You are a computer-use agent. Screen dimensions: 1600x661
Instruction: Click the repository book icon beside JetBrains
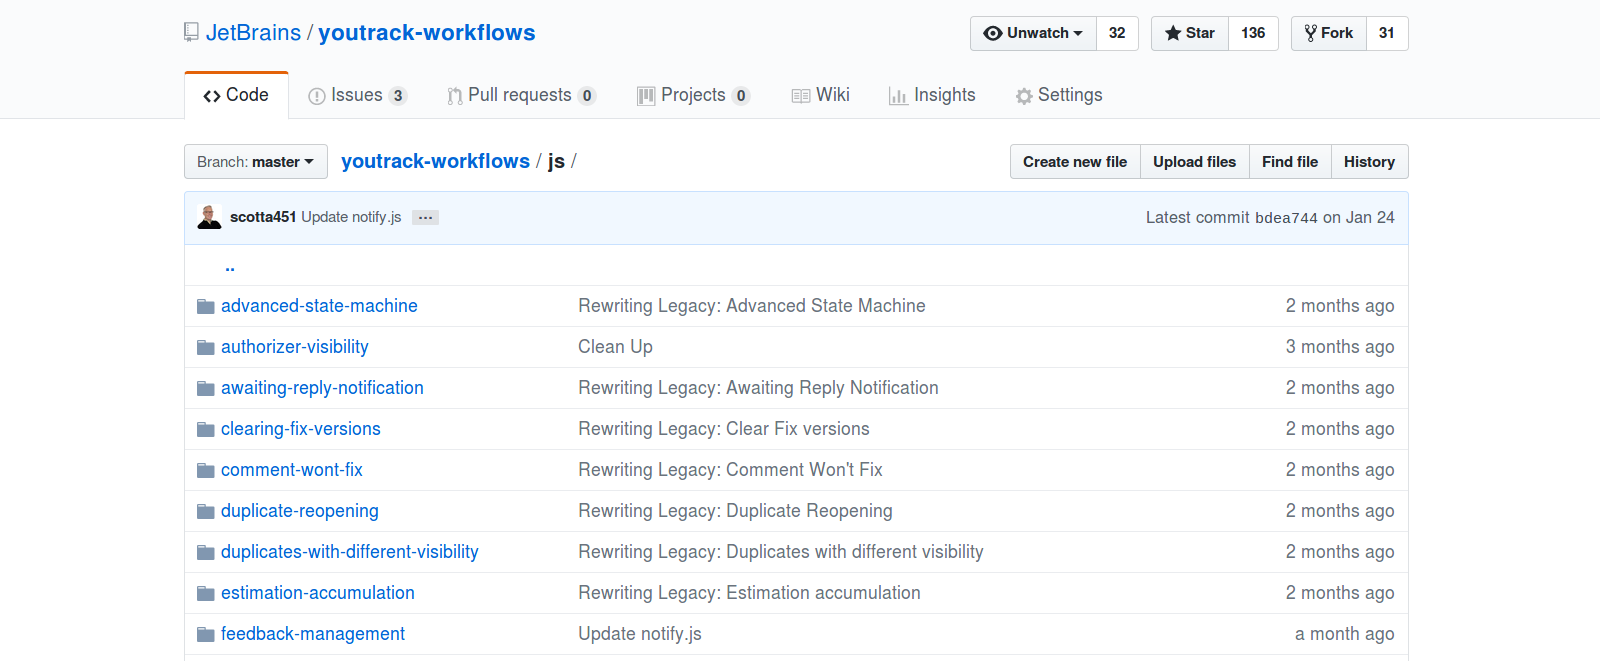(191, 33)
